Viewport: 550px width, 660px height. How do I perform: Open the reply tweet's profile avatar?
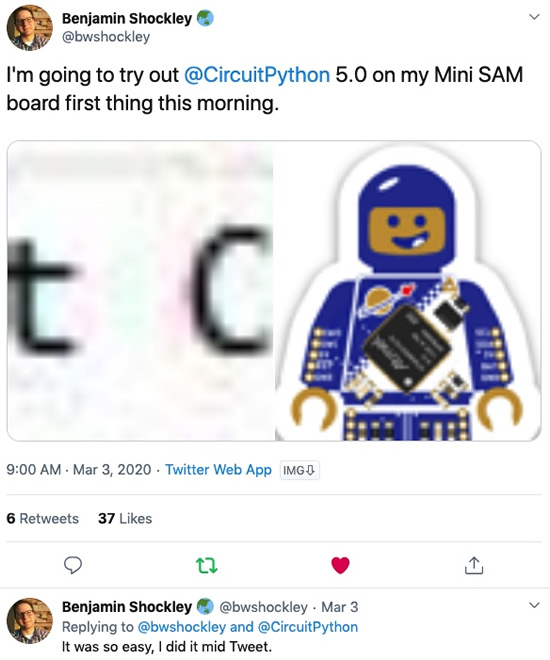pos(29,620)
